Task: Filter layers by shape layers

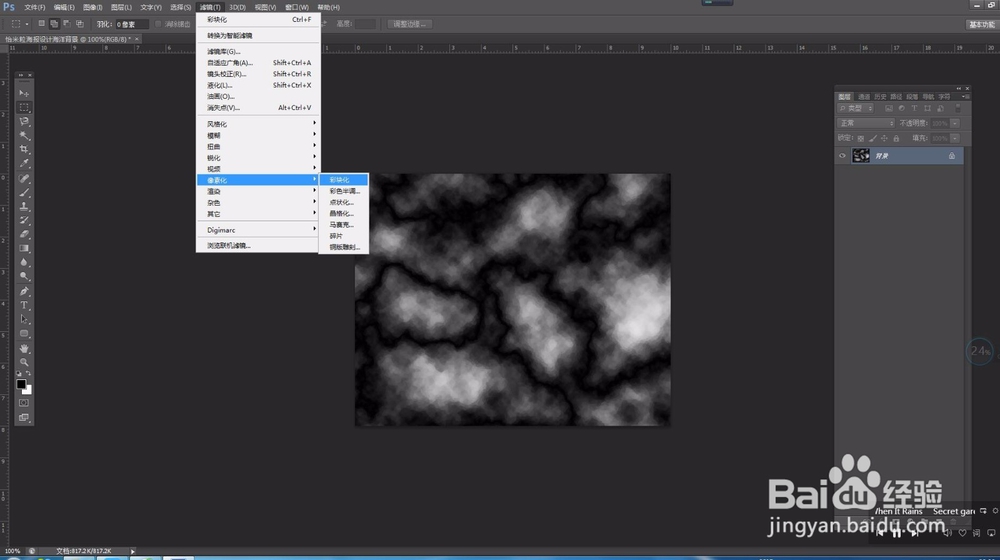Action: pos(927,108)
